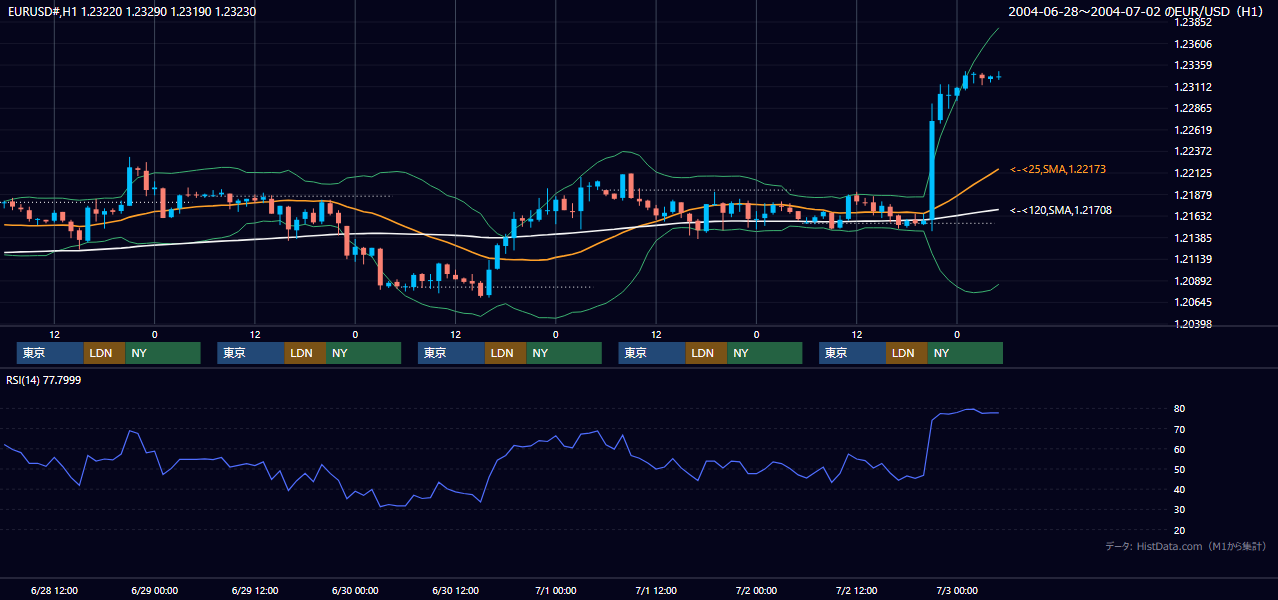Click RSI scale value 50
The width and height of the screenshot is (1278, 600).
point(1179,469)
